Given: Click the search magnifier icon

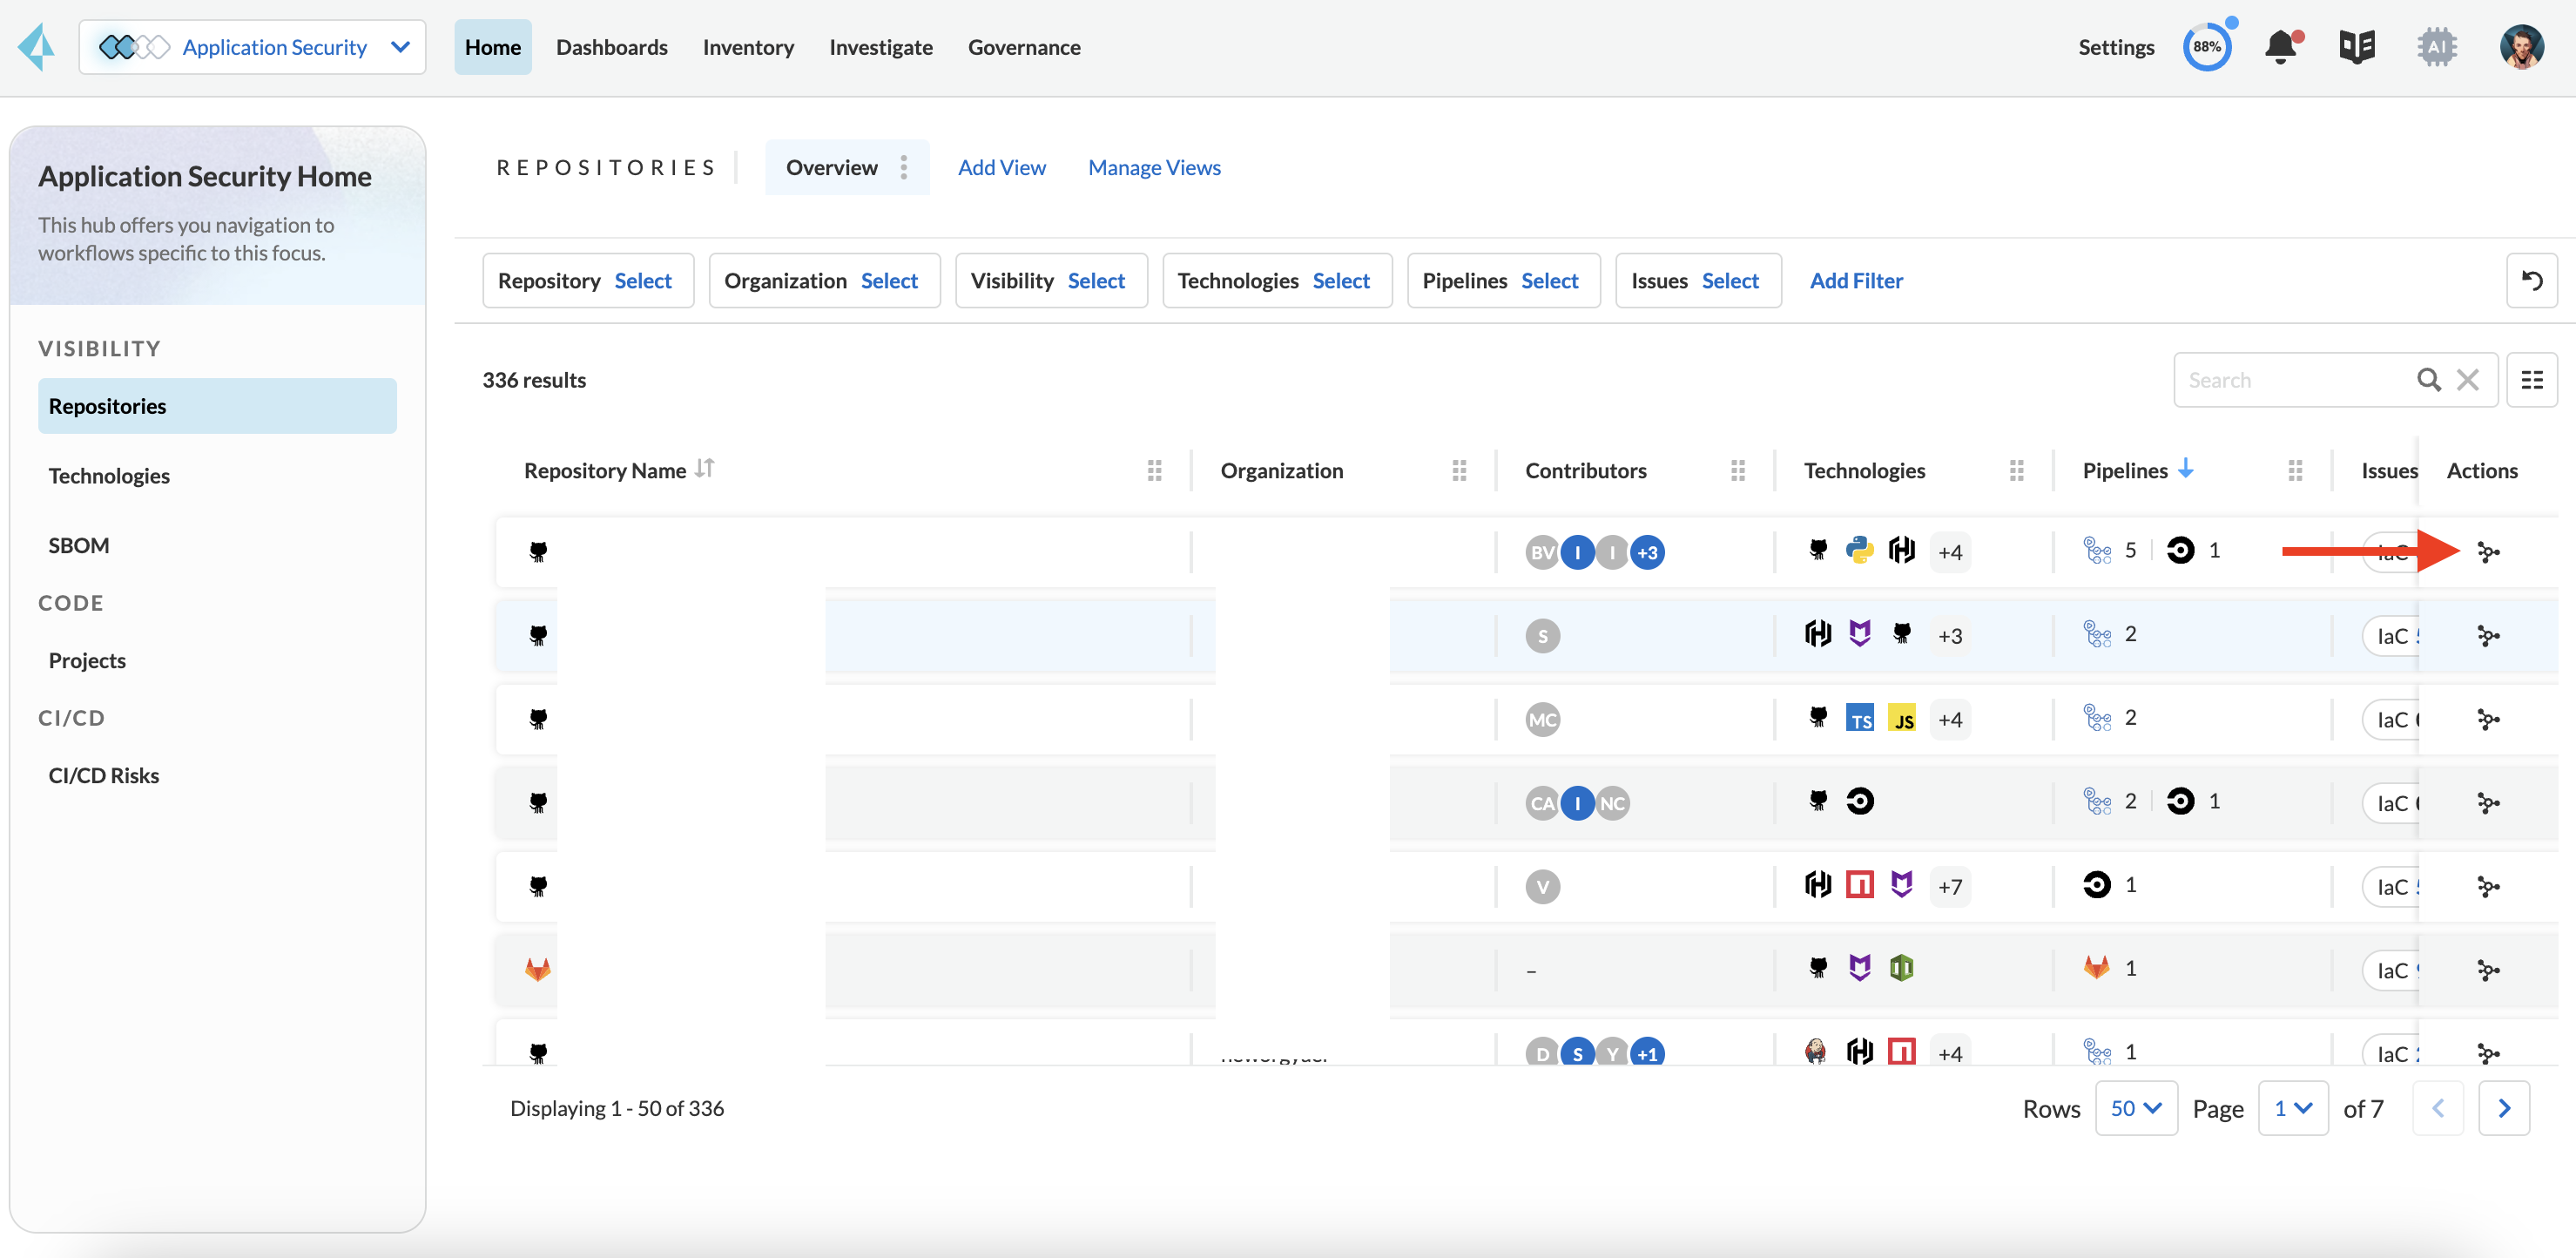Looking at the screenshot, I should [2428, 380].
